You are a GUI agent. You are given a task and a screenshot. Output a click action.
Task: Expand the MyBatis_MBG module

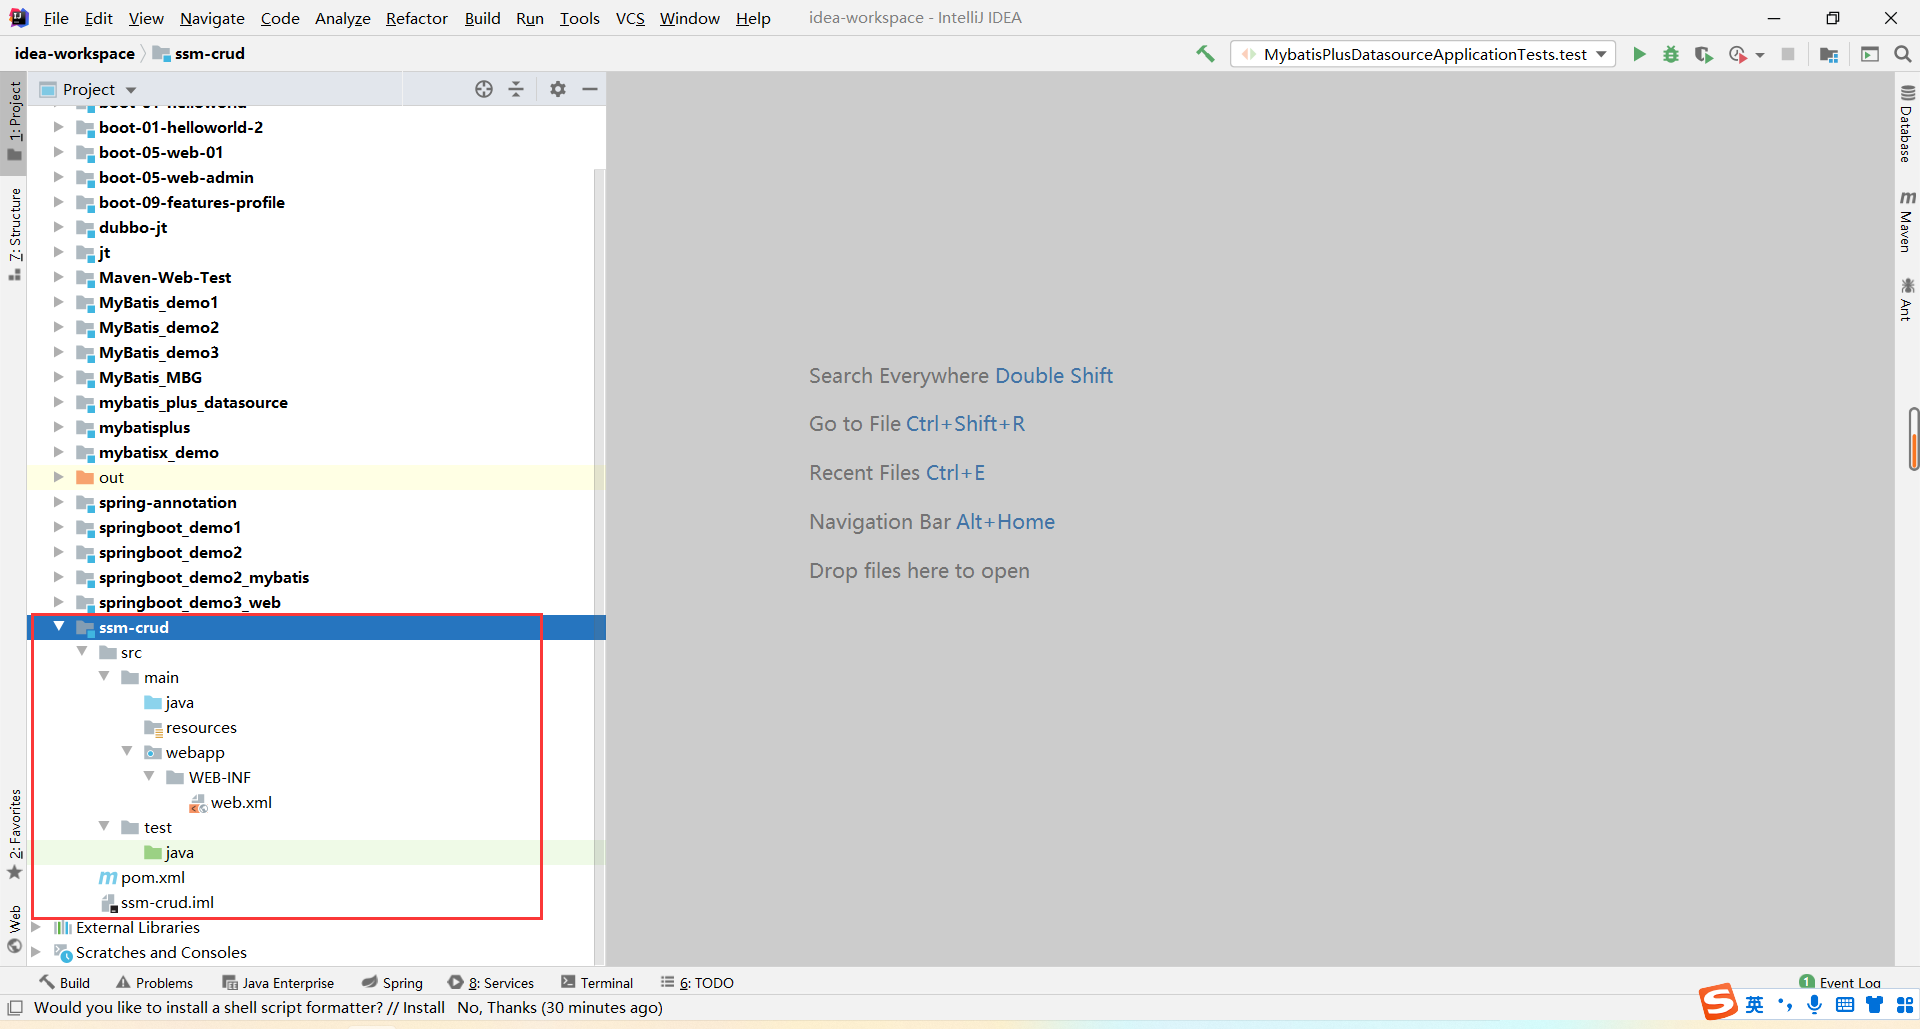coord(59,377)
